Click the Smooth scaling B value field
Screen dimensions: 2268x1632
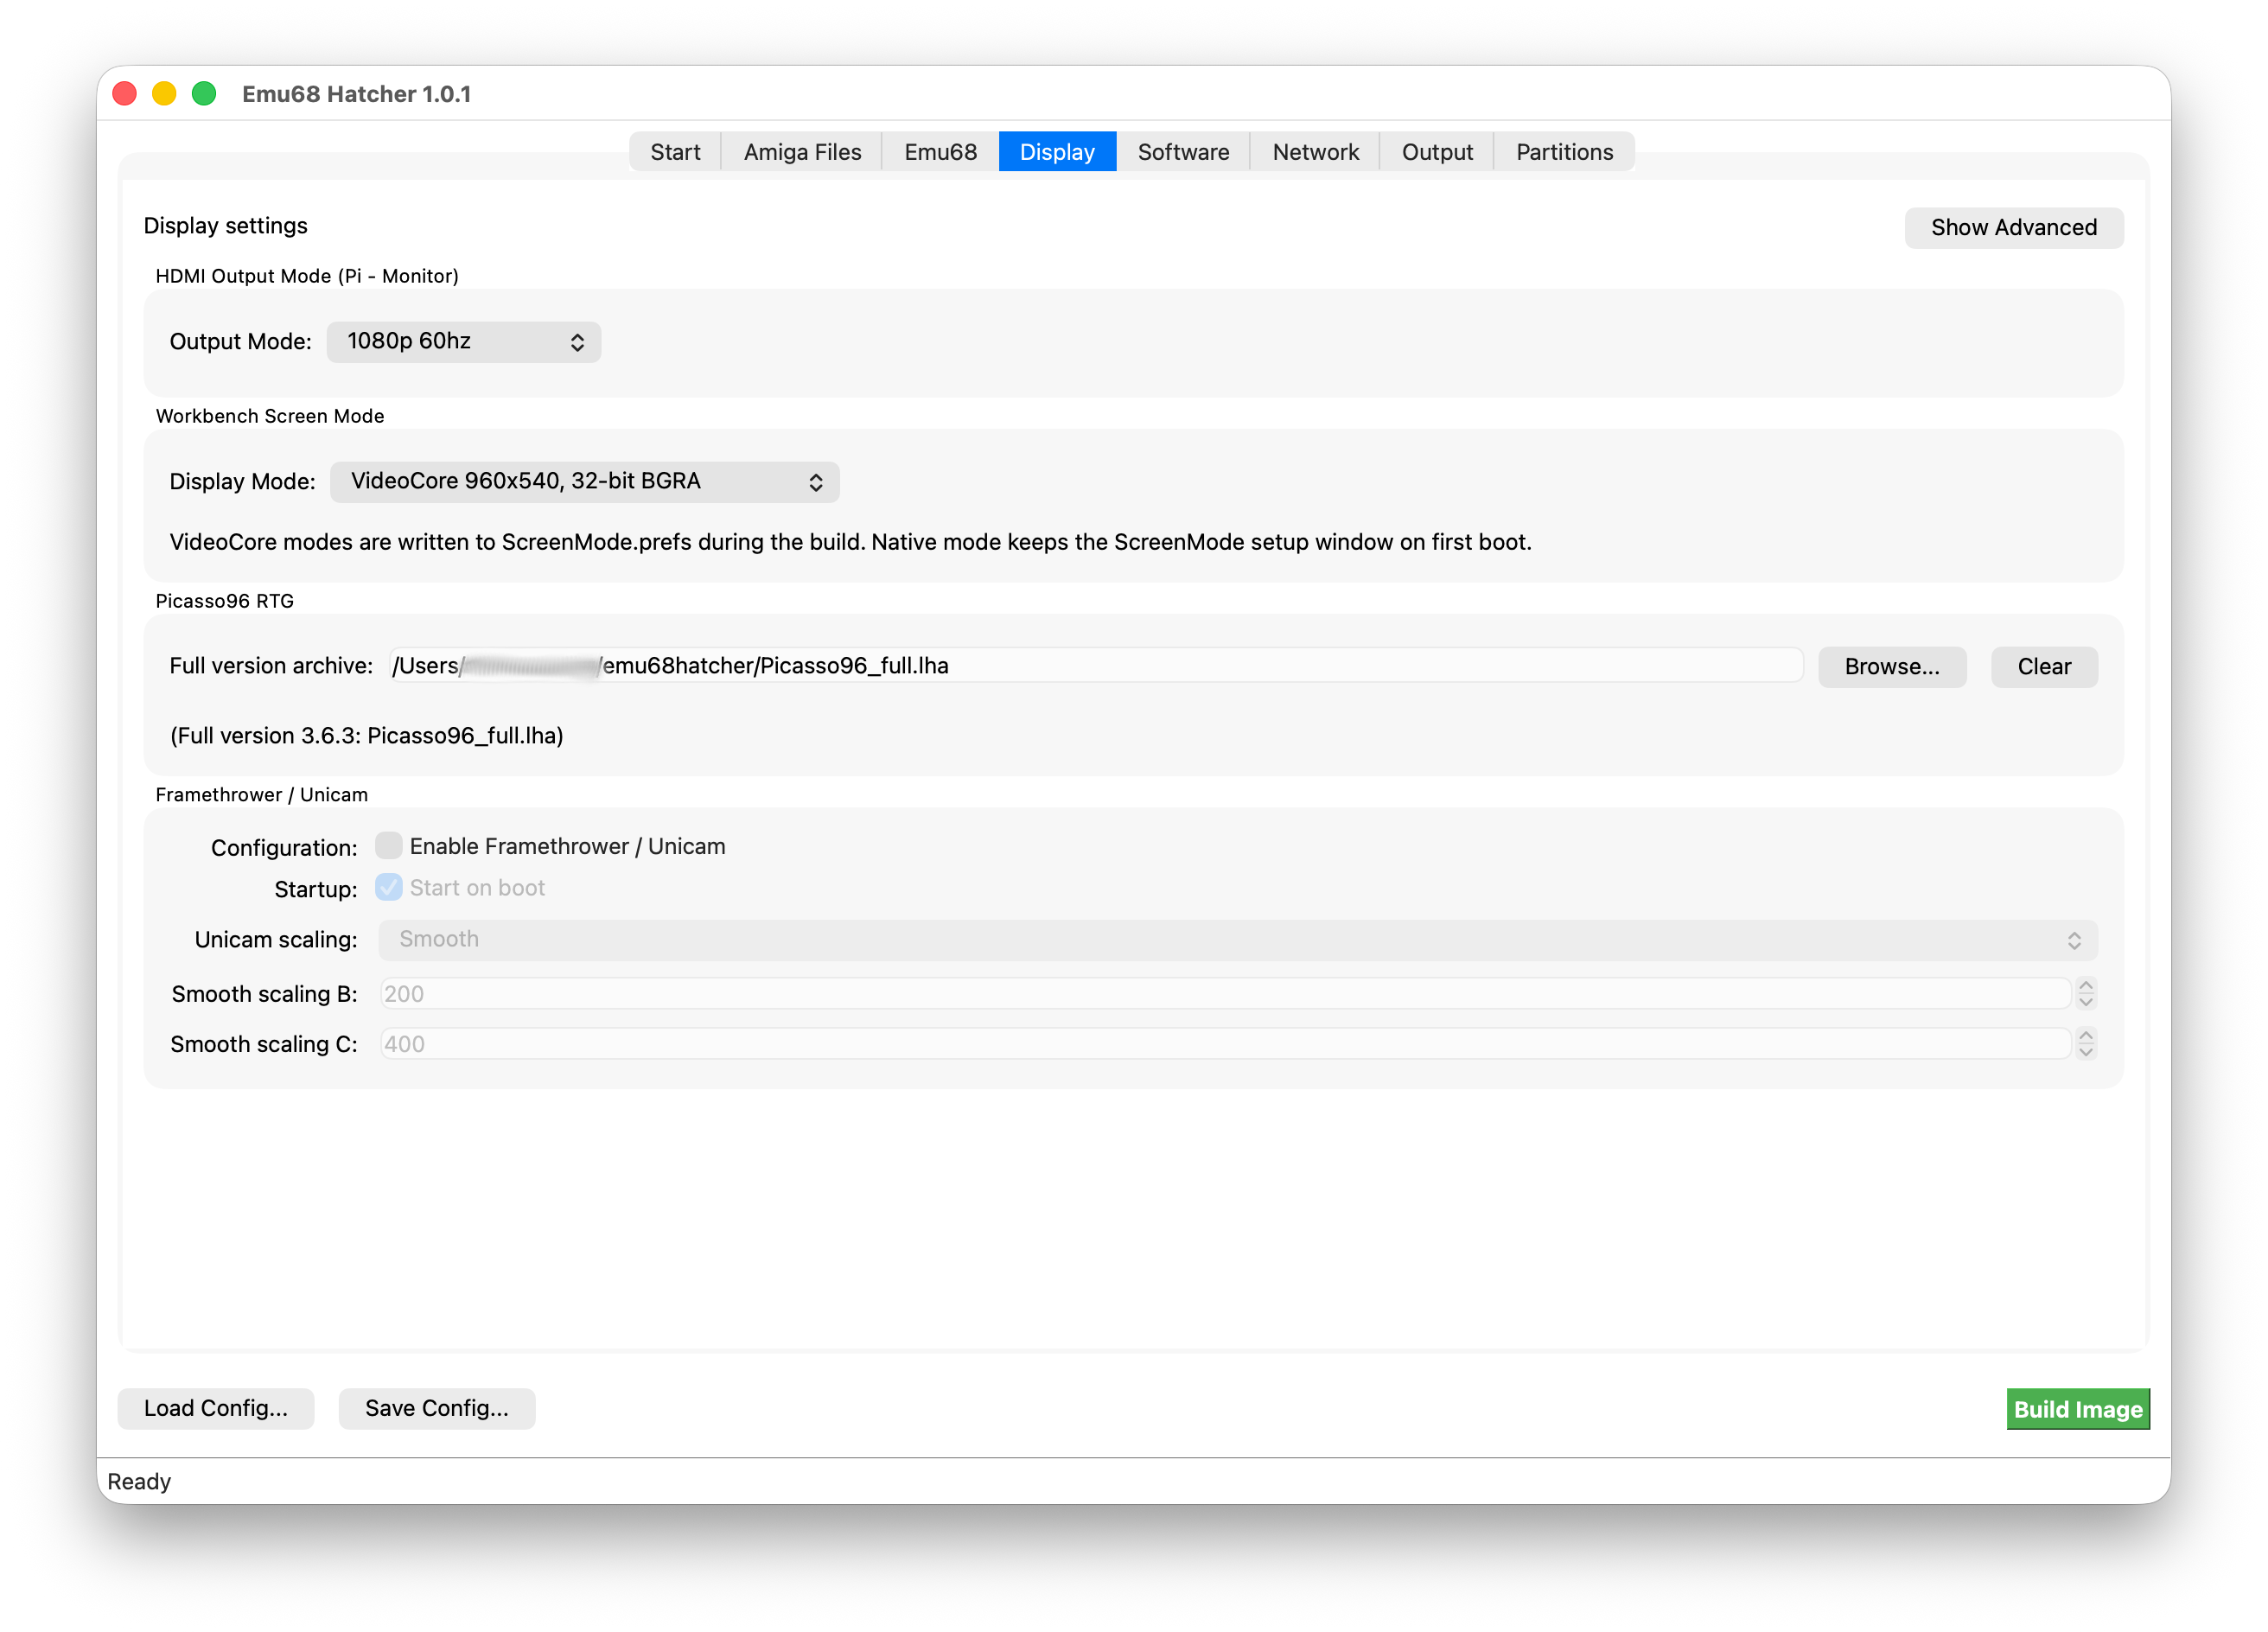1224,994
